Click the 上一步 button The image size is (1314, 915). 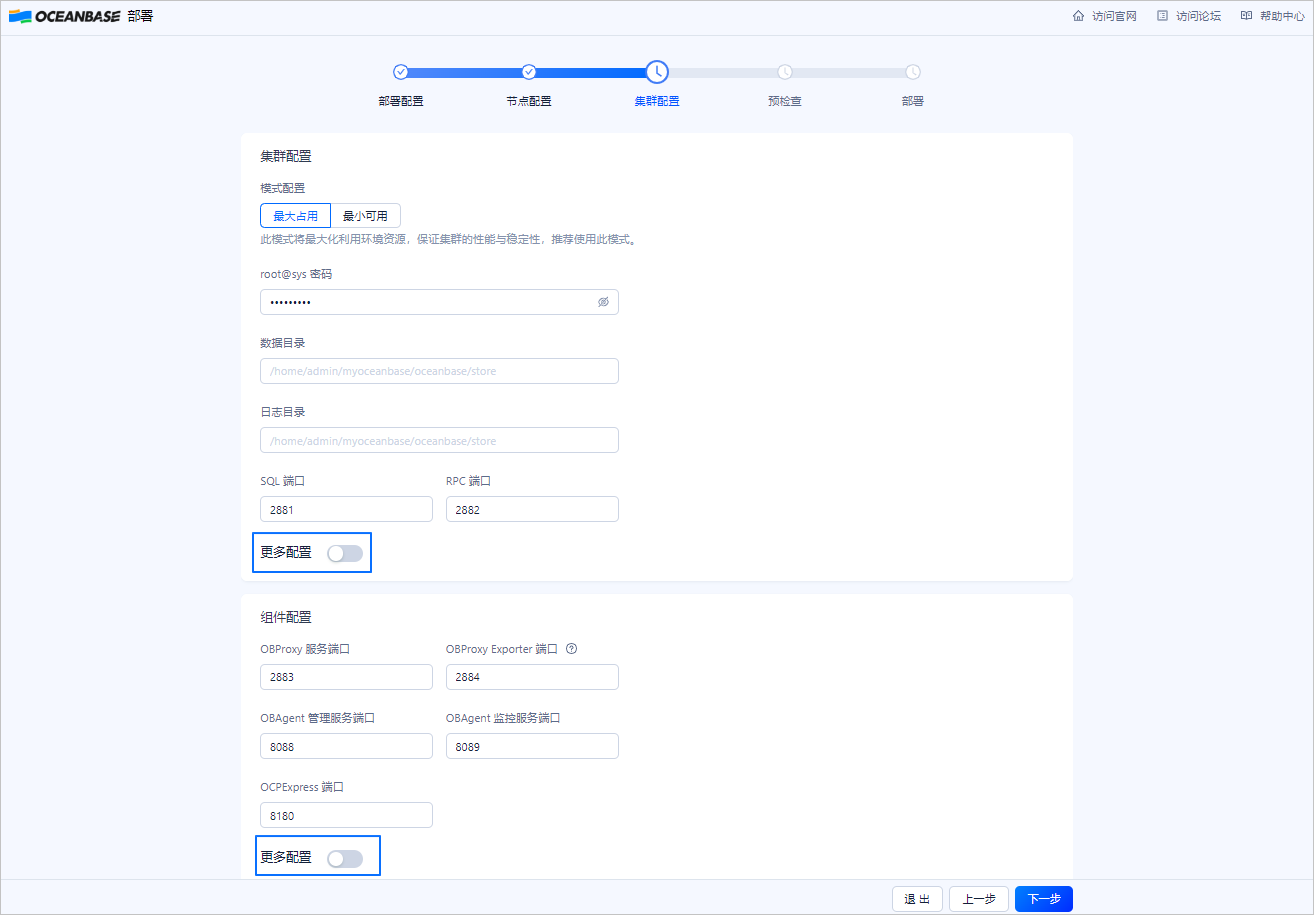980,898
